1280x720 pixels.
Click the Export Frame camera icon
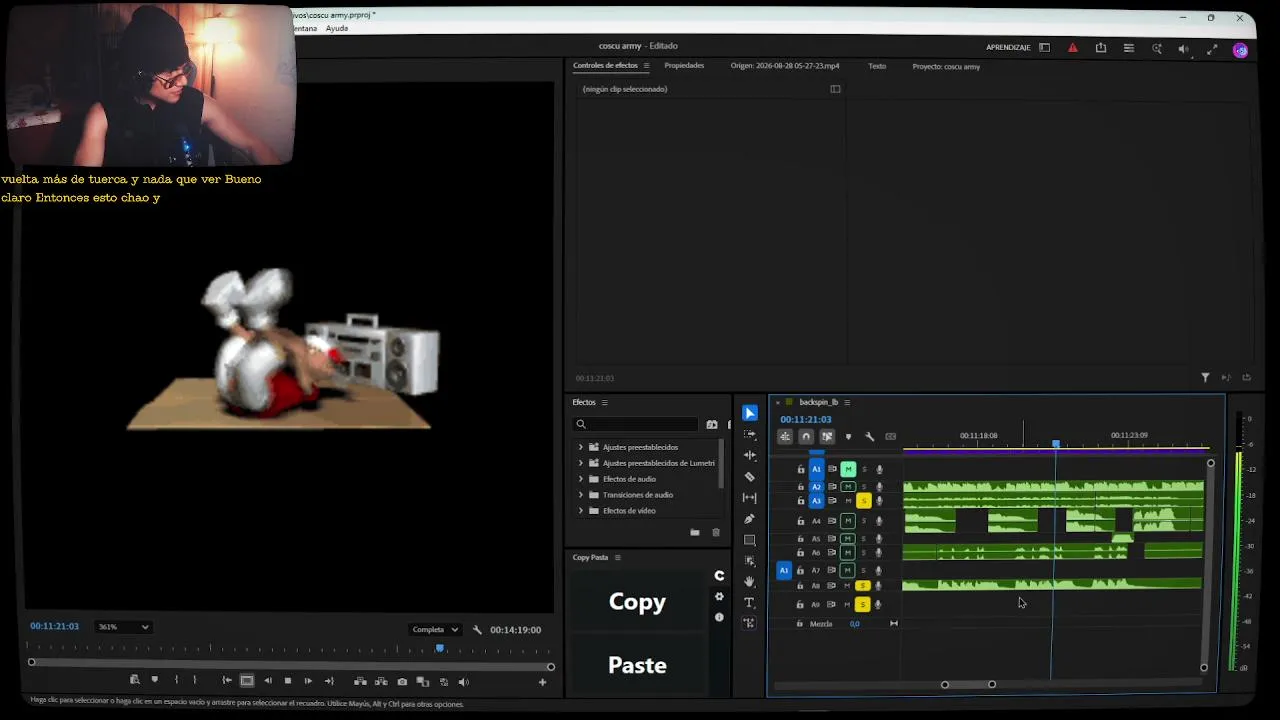(x=402, y=682)
